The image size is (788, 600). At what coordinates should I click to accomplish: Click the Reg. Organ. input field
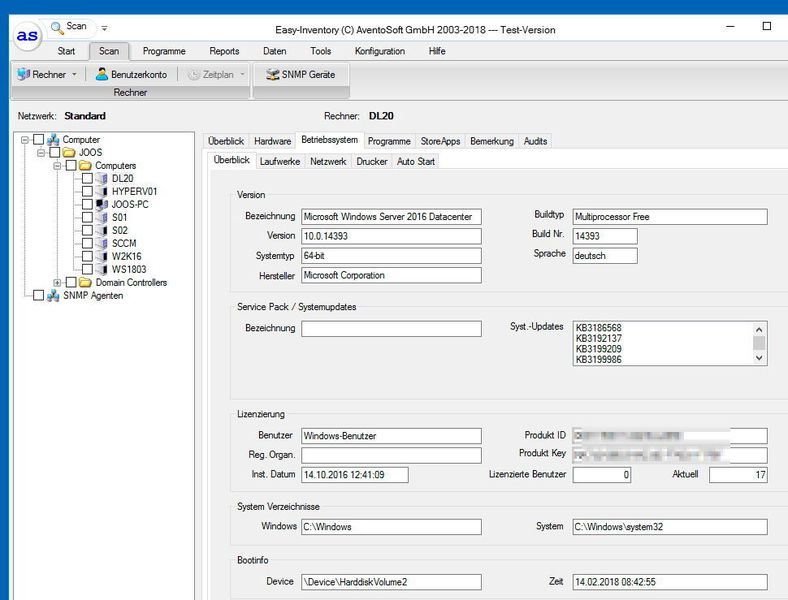click(x=391, y=455)
